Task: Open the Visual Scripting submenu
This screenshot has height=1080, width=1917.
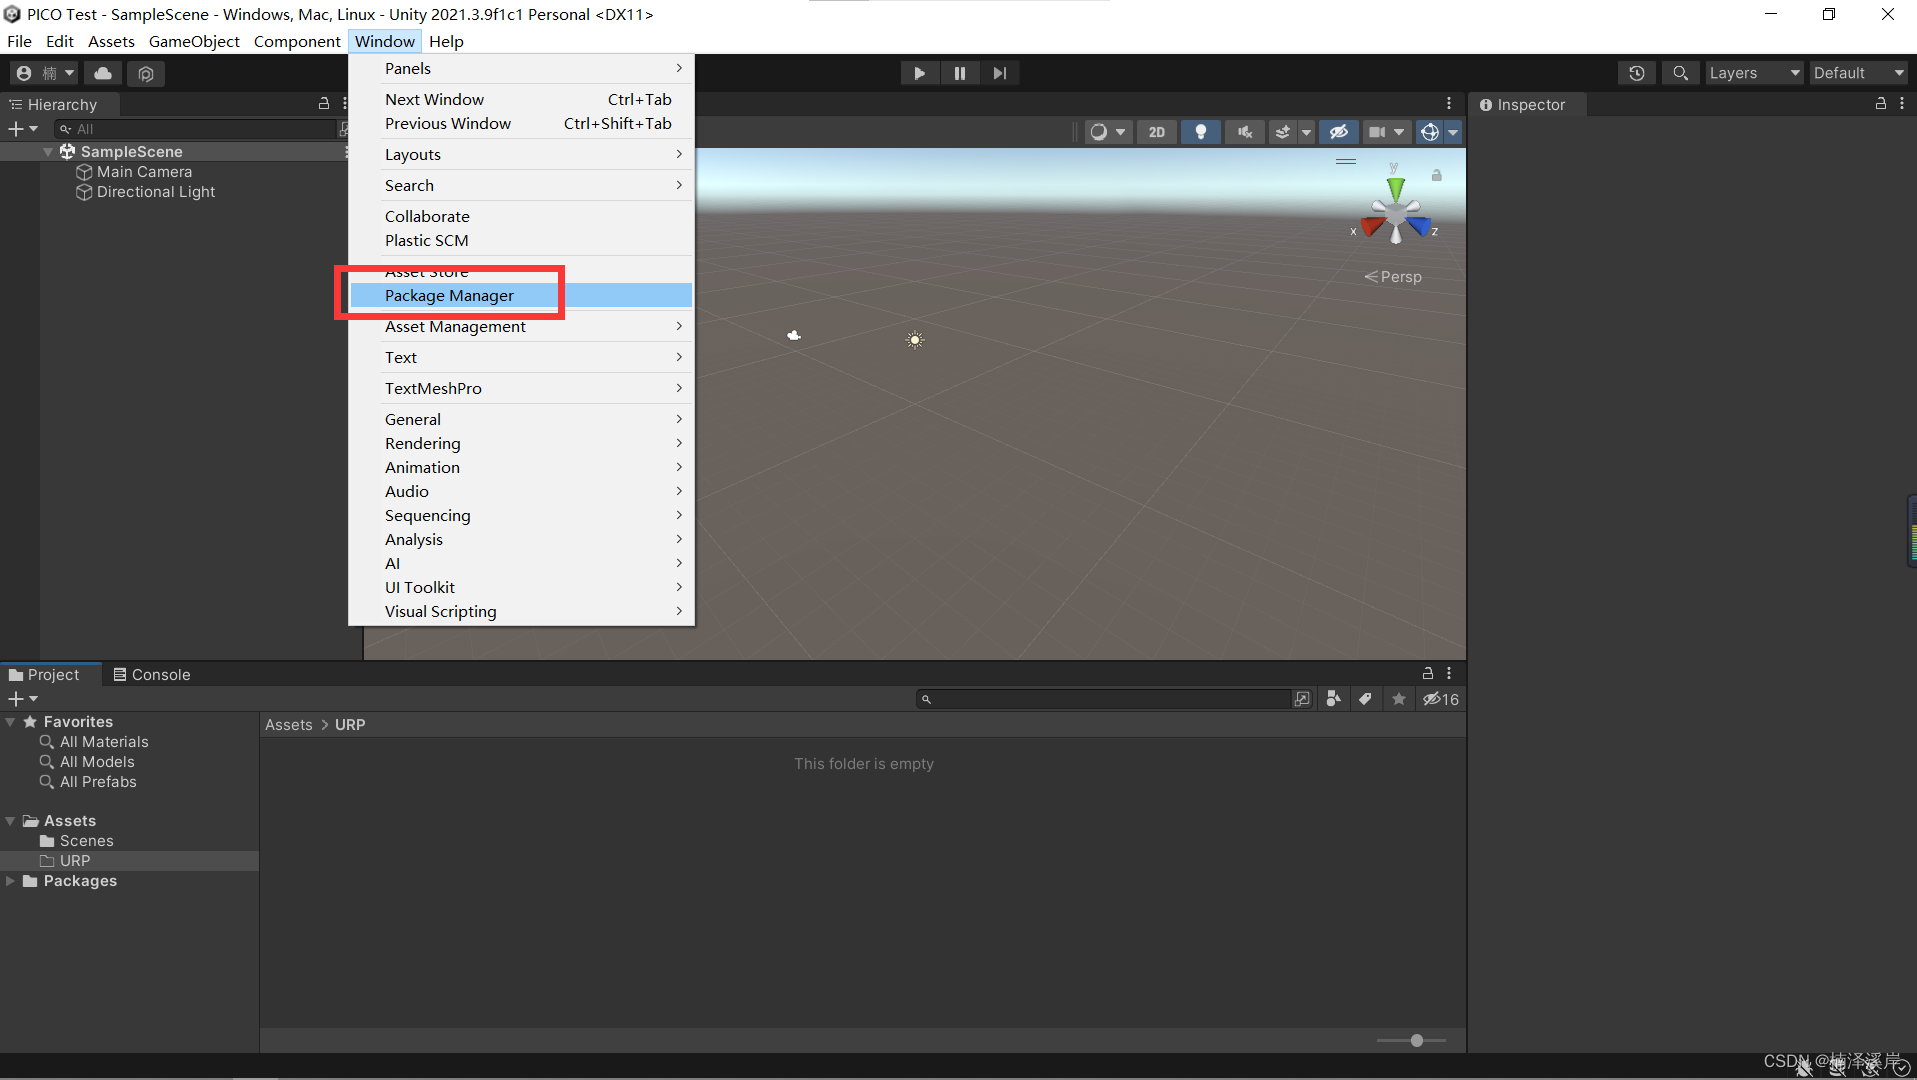Action: pos(521,611)
